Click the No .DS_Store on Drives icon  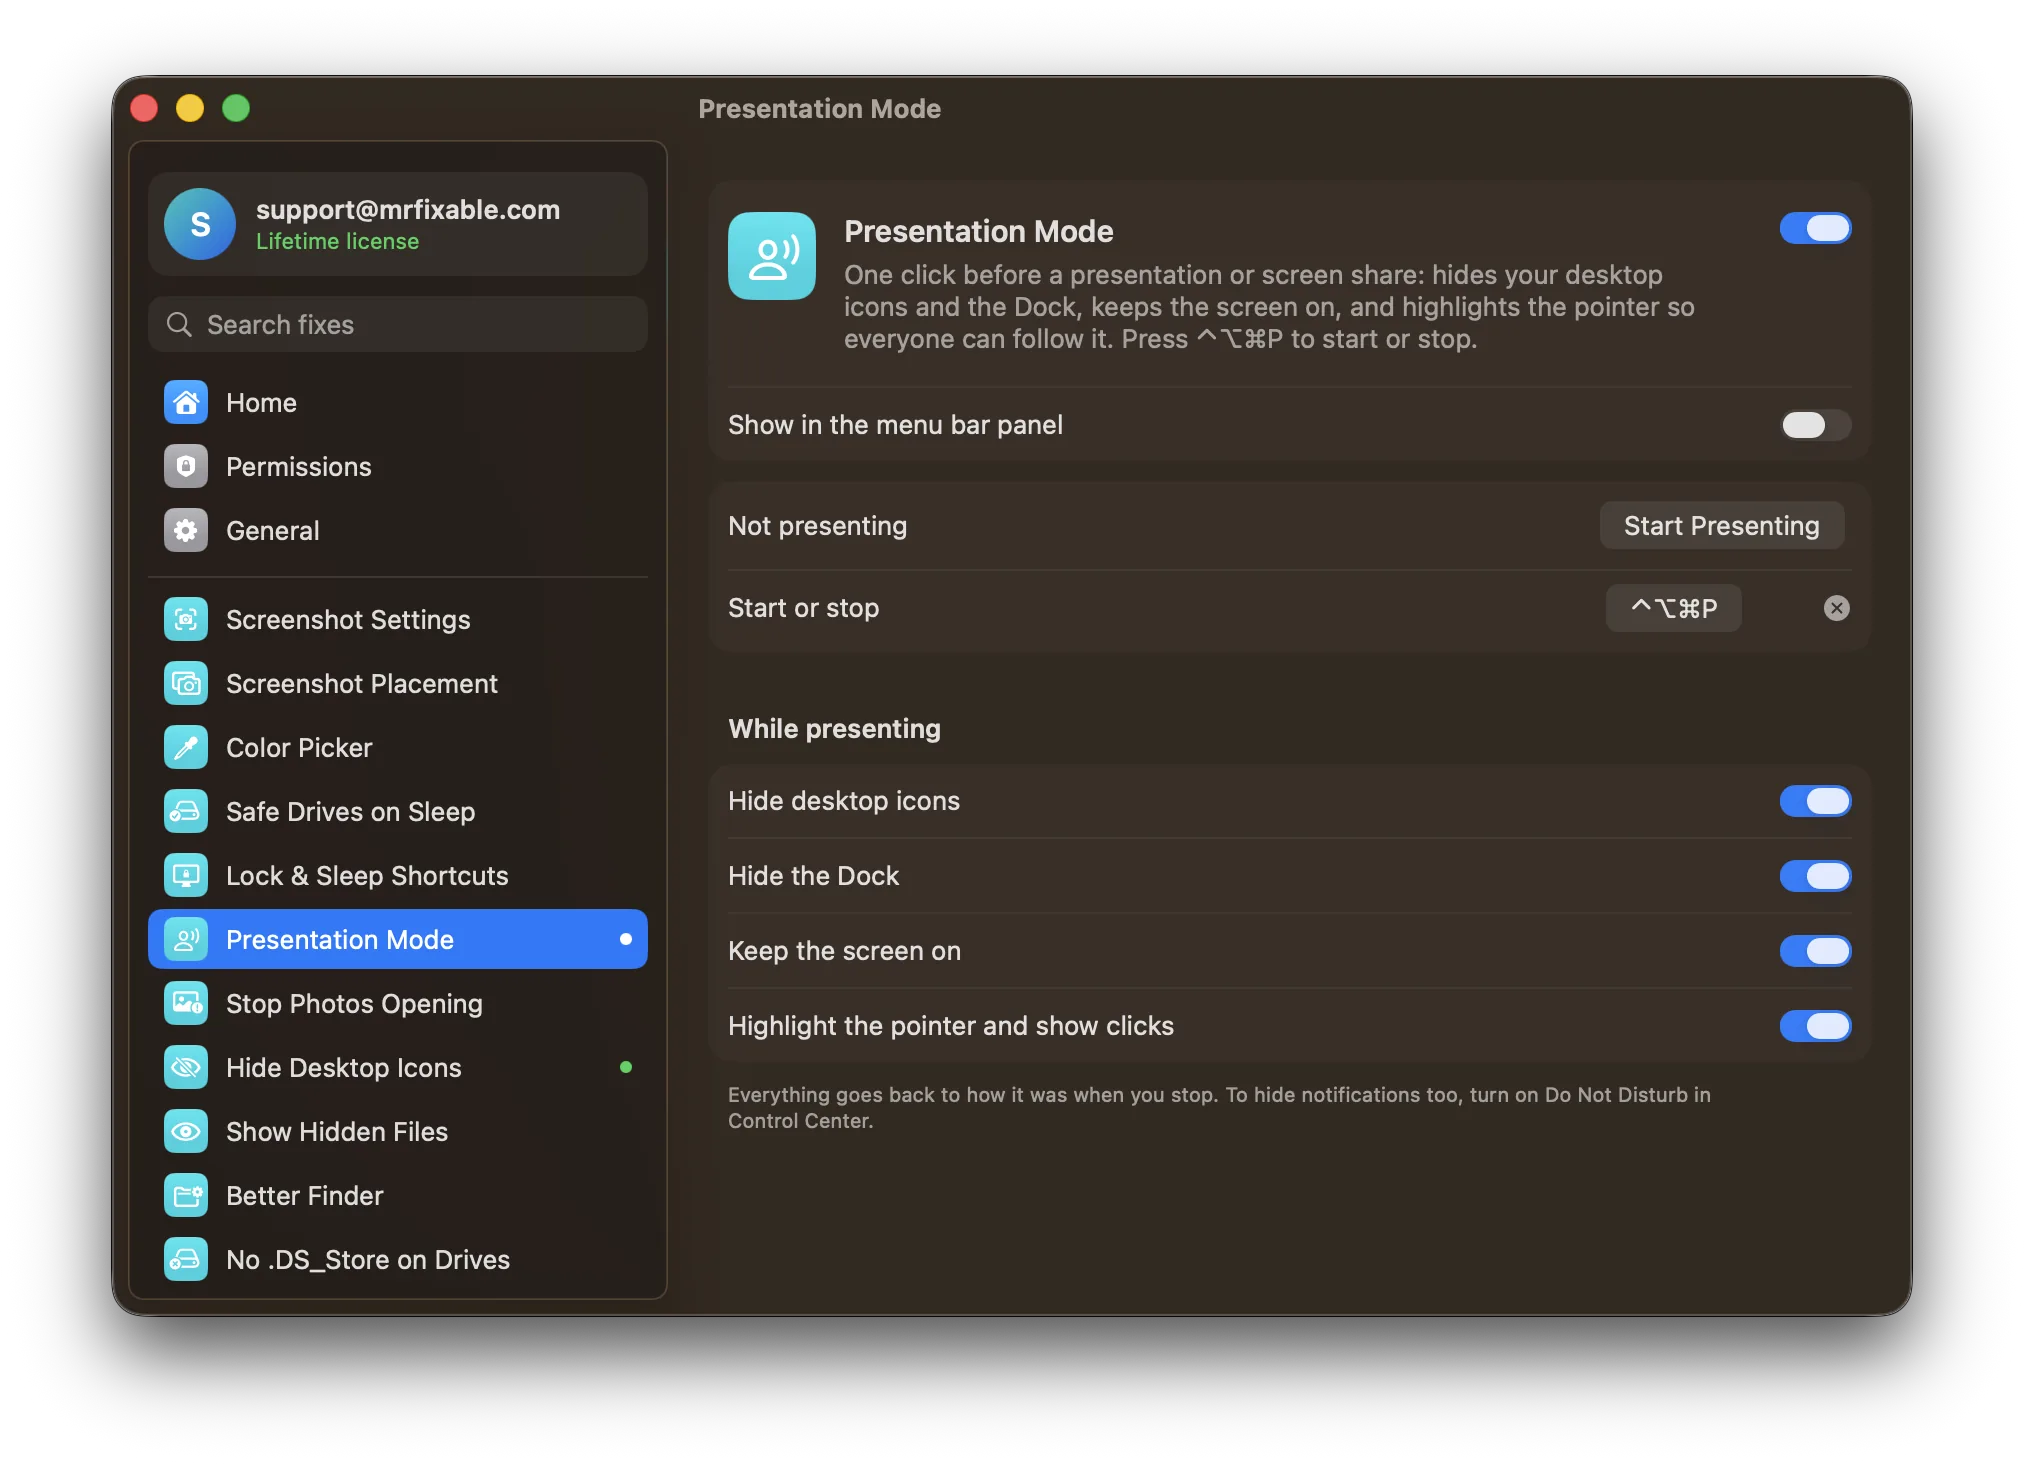point(186,1260)
